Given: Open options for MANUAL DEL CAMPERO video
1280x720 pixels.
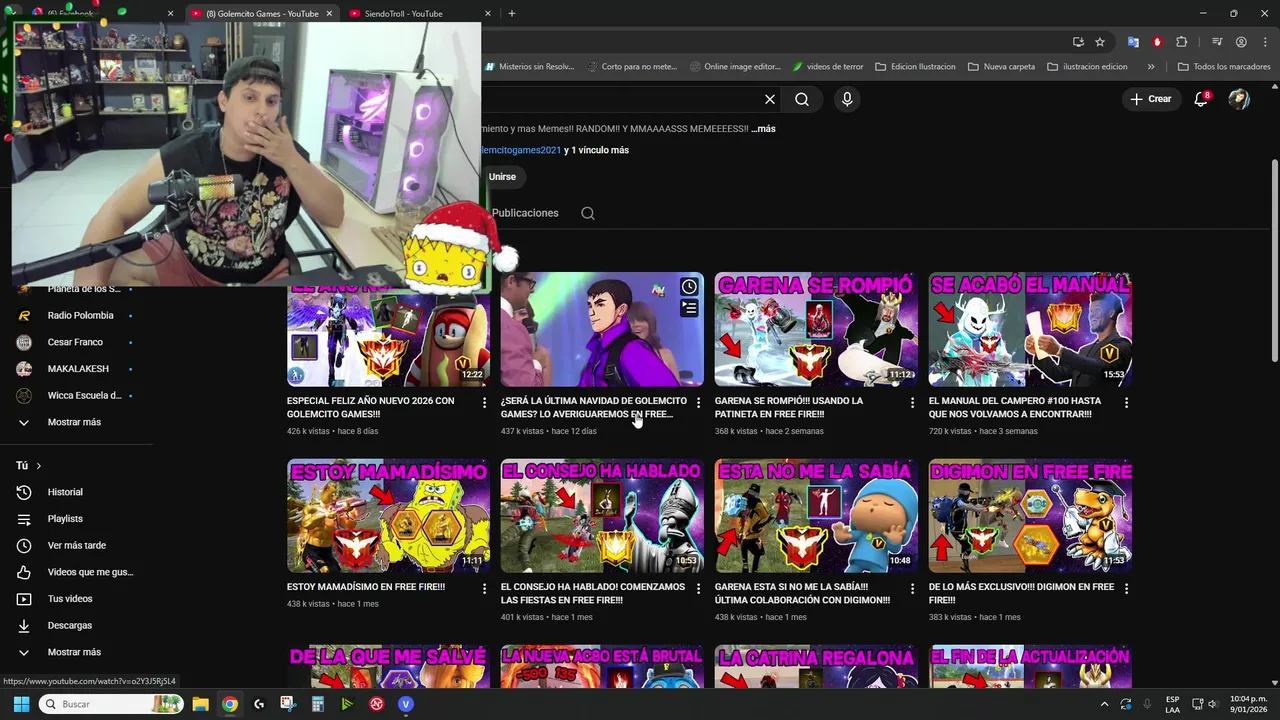Looking at the screenshot, I should tap(1126, 403).
